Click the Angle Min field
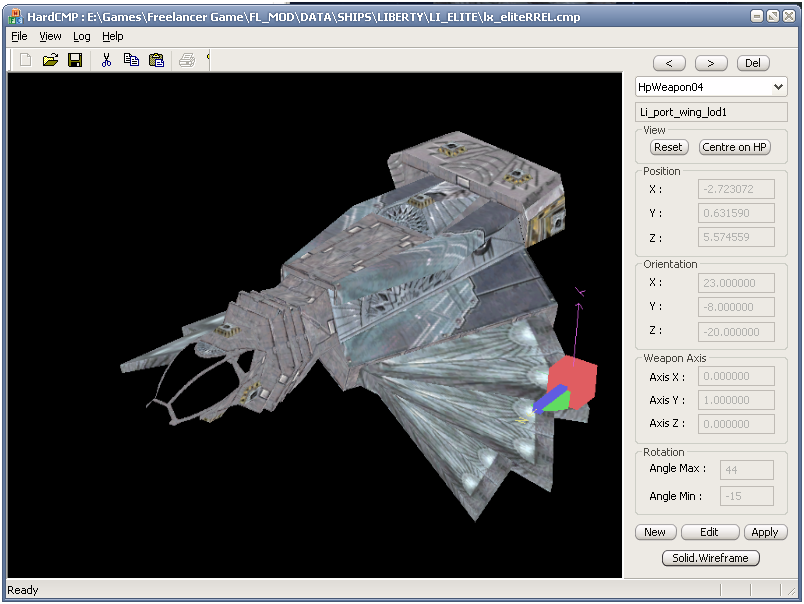804x604 pixels. [747, 496]
